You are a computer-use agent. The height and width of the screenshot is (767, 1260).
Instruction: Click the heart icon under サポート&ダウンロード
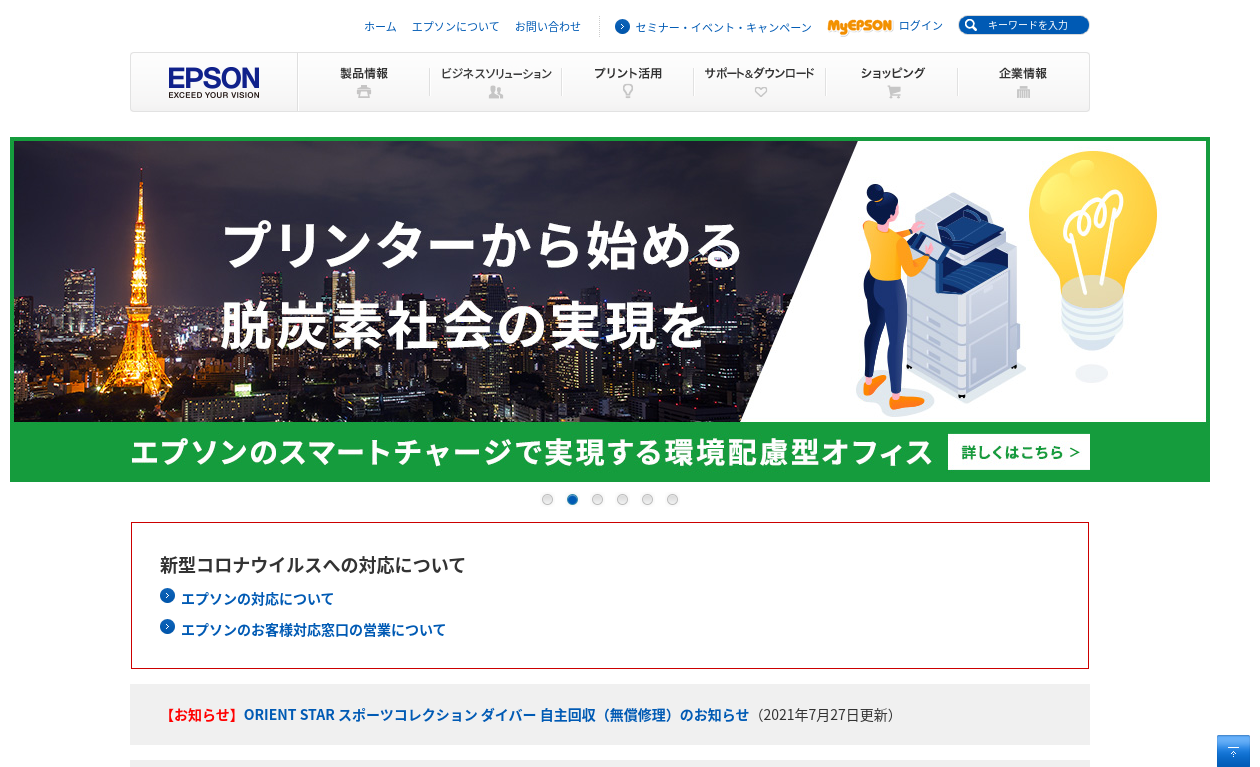click(760, 92)
